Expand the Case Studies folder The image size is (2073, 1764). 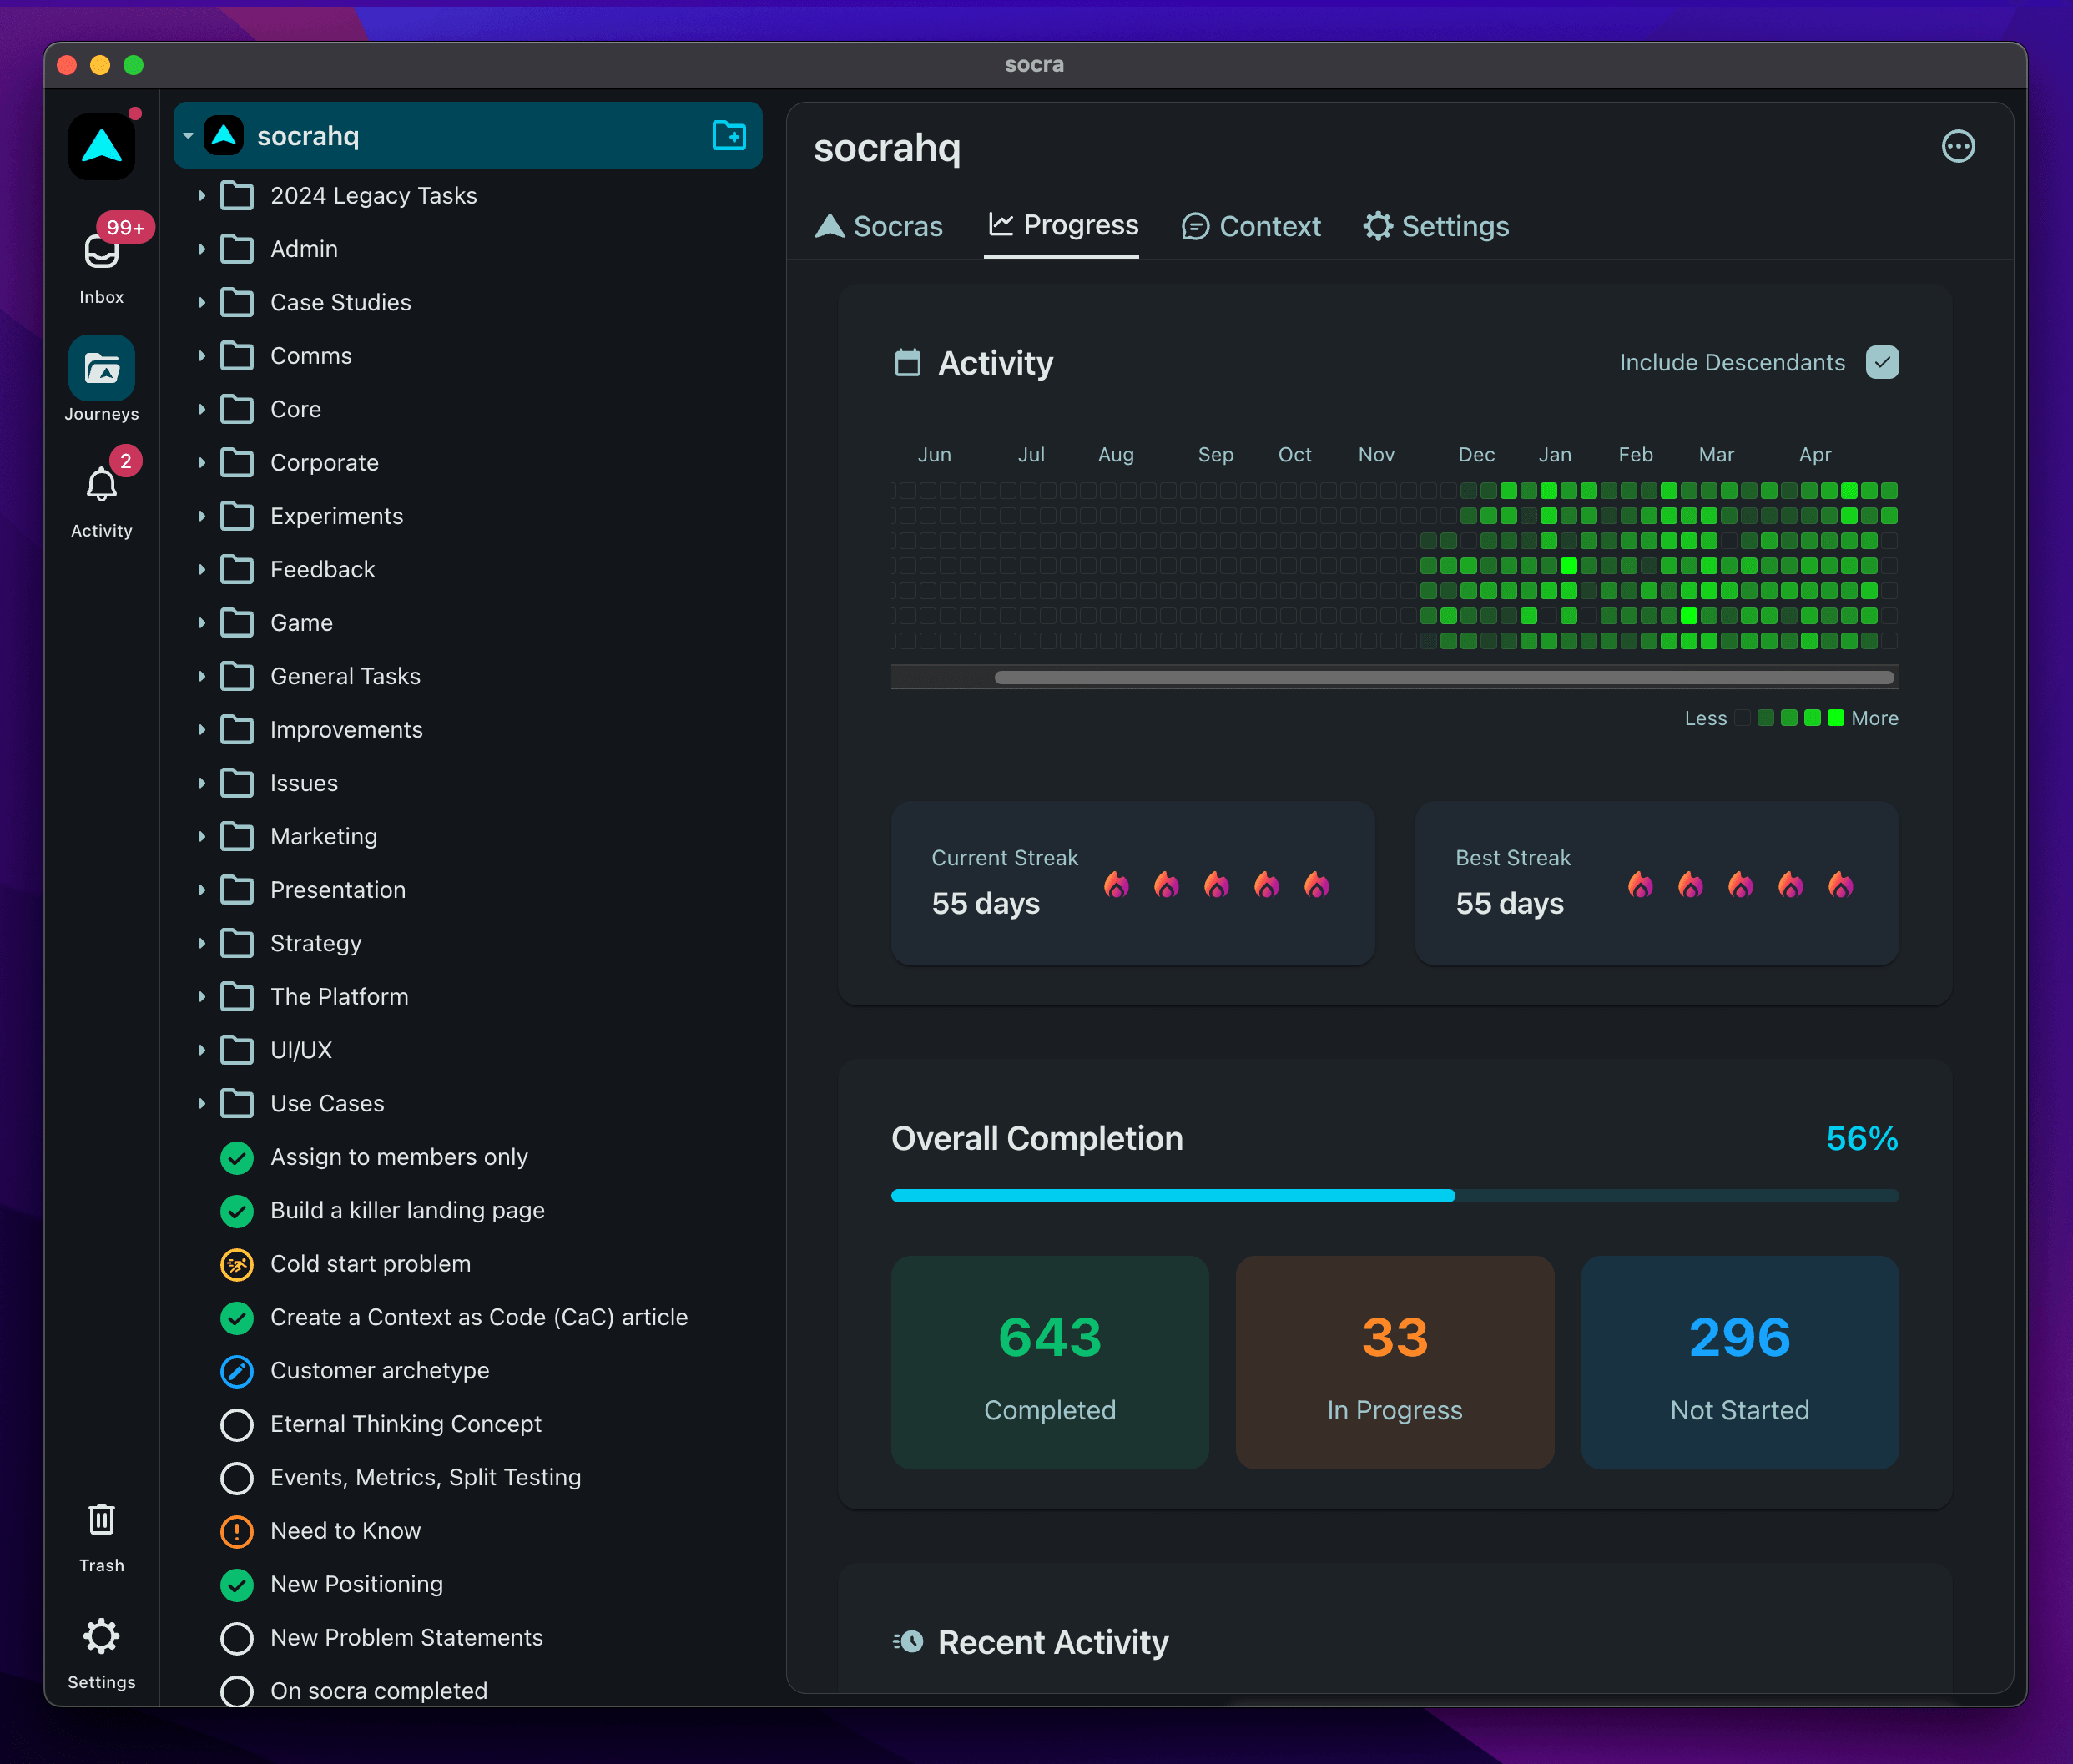tap(202, 302)
